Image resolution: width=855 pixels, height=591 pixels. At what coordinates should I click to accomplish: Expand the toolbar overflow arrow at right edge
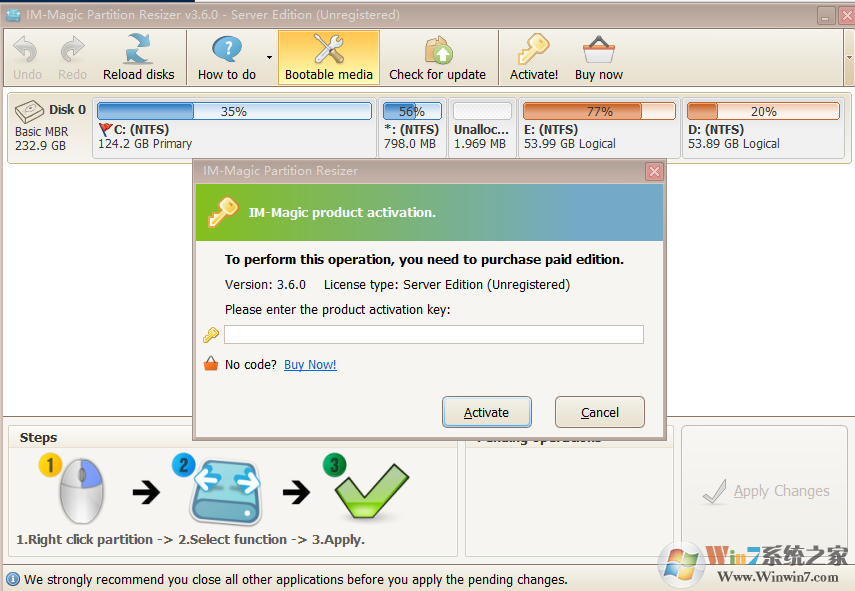(x=849, y=57)
